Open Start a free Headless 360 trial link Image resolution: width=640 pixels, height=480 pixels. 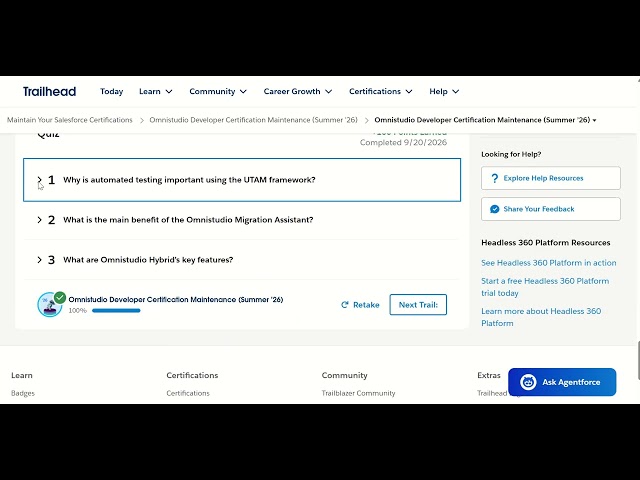(545, 287)
